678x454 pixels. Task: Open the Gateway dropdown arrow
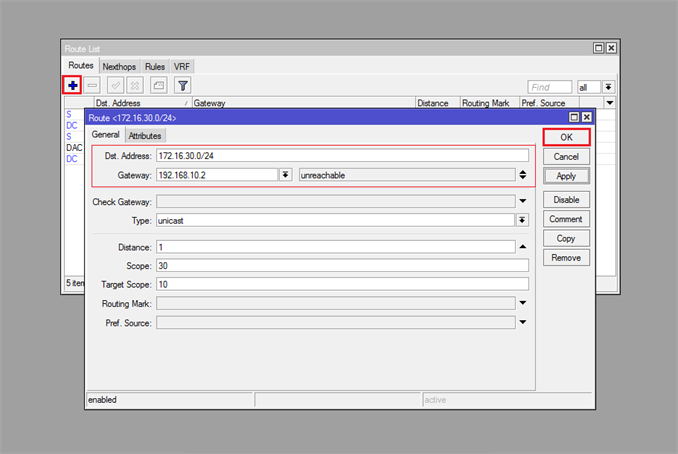pyautogui.click(x=285, y=175)
